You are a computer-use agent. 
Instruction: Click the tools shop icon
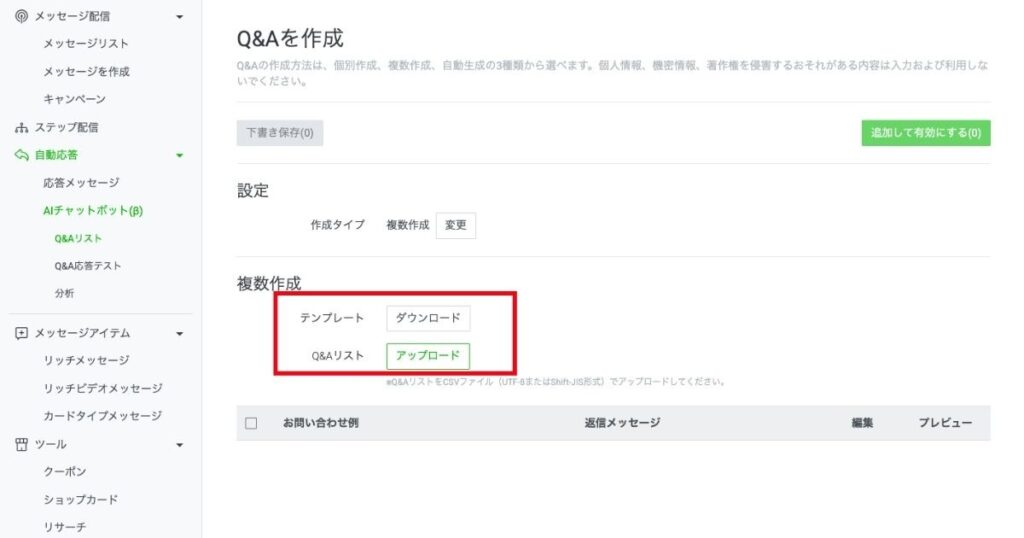[x=21, y=444]
